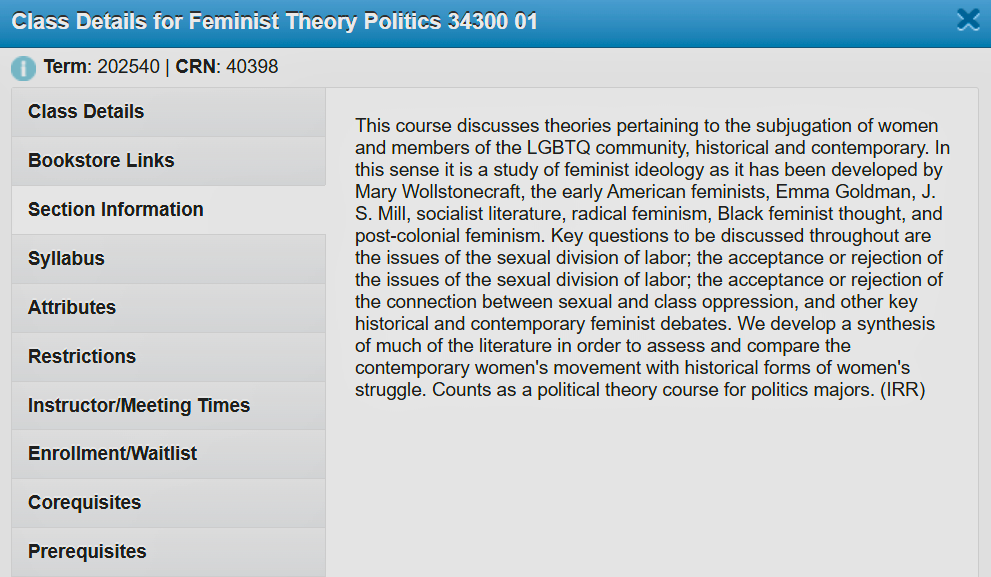
Task: Select the Section Information tab
Action: click(x=168, y=210)
